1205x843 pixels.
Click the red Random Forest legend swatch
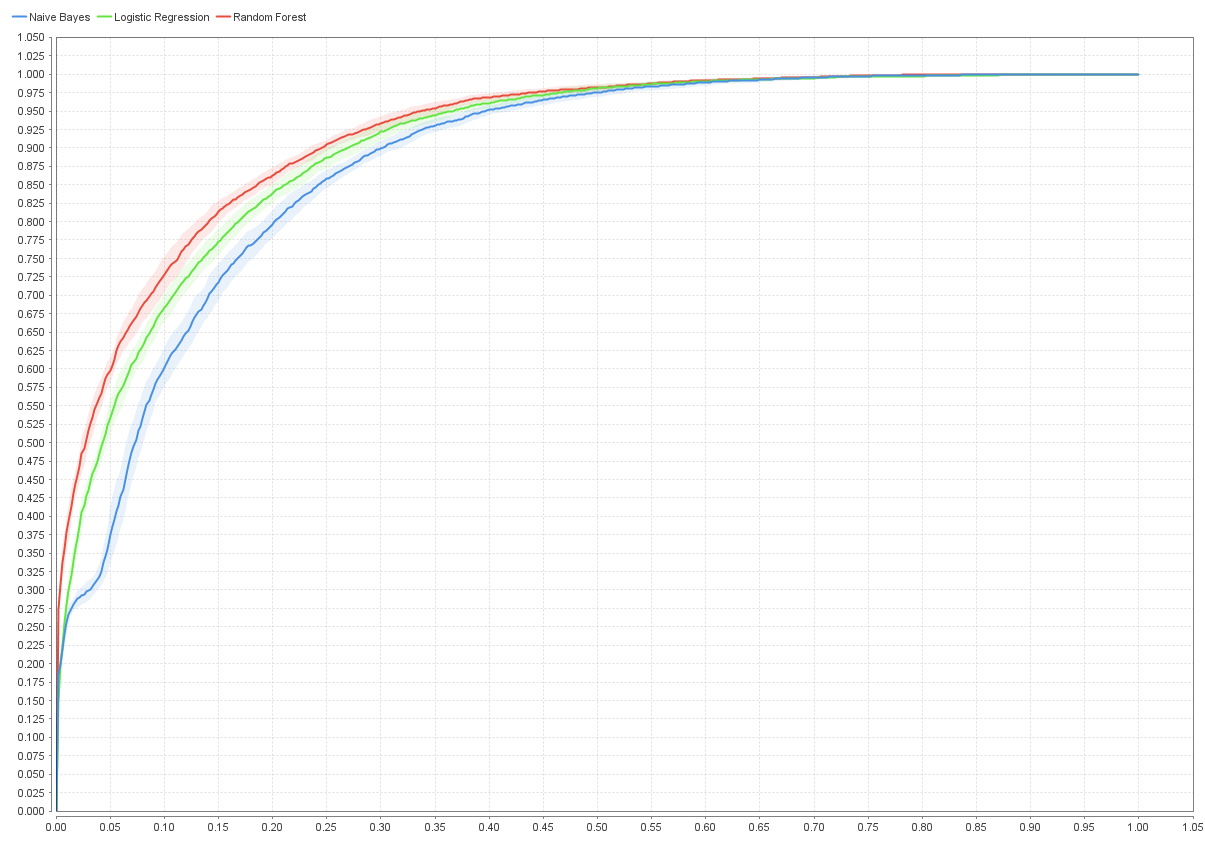[223, 17]
